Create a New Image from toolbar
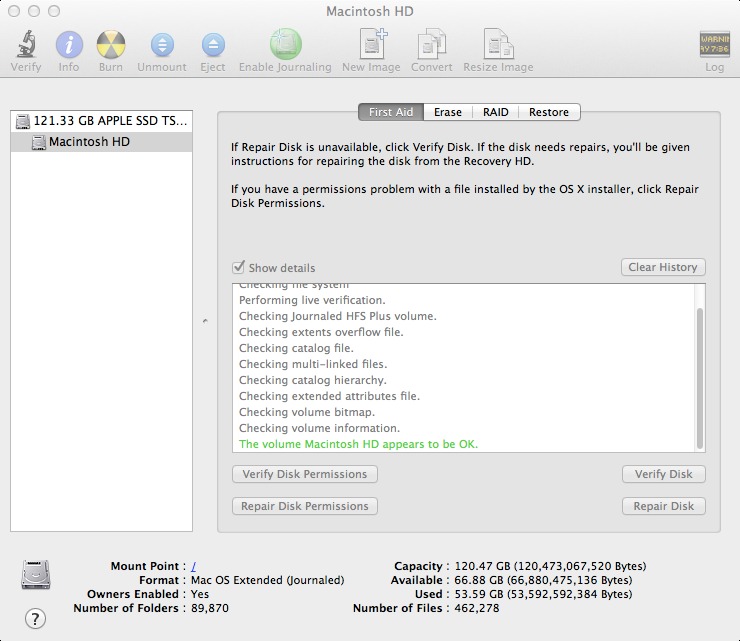This screenshot has width=740, height=641. (x=372, y=44)
